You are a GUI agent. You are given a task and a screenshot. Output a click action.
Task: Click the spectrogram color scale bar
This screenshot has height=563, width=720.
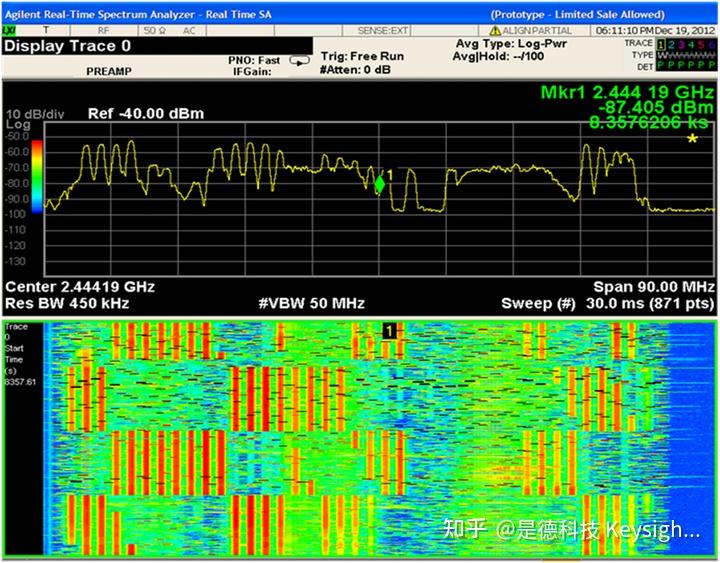point(37,177)
